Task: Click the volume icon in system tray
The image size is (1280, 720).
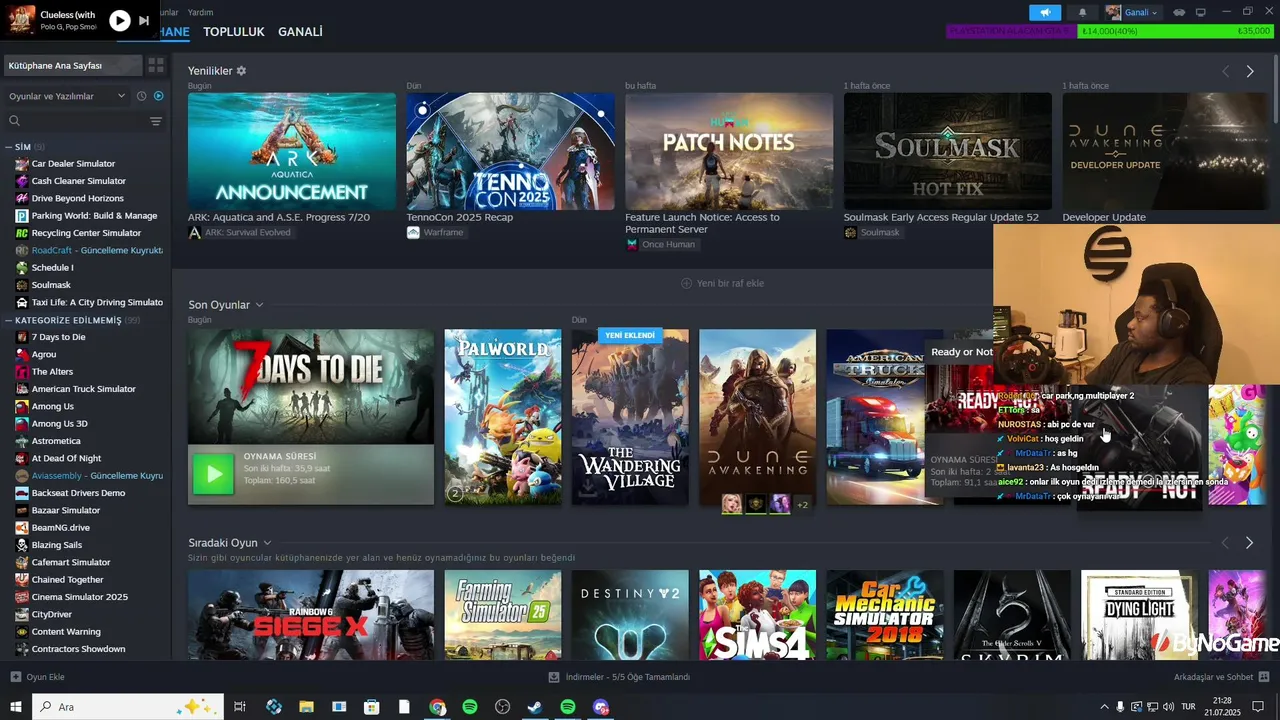Action: tap(1169, 707)
